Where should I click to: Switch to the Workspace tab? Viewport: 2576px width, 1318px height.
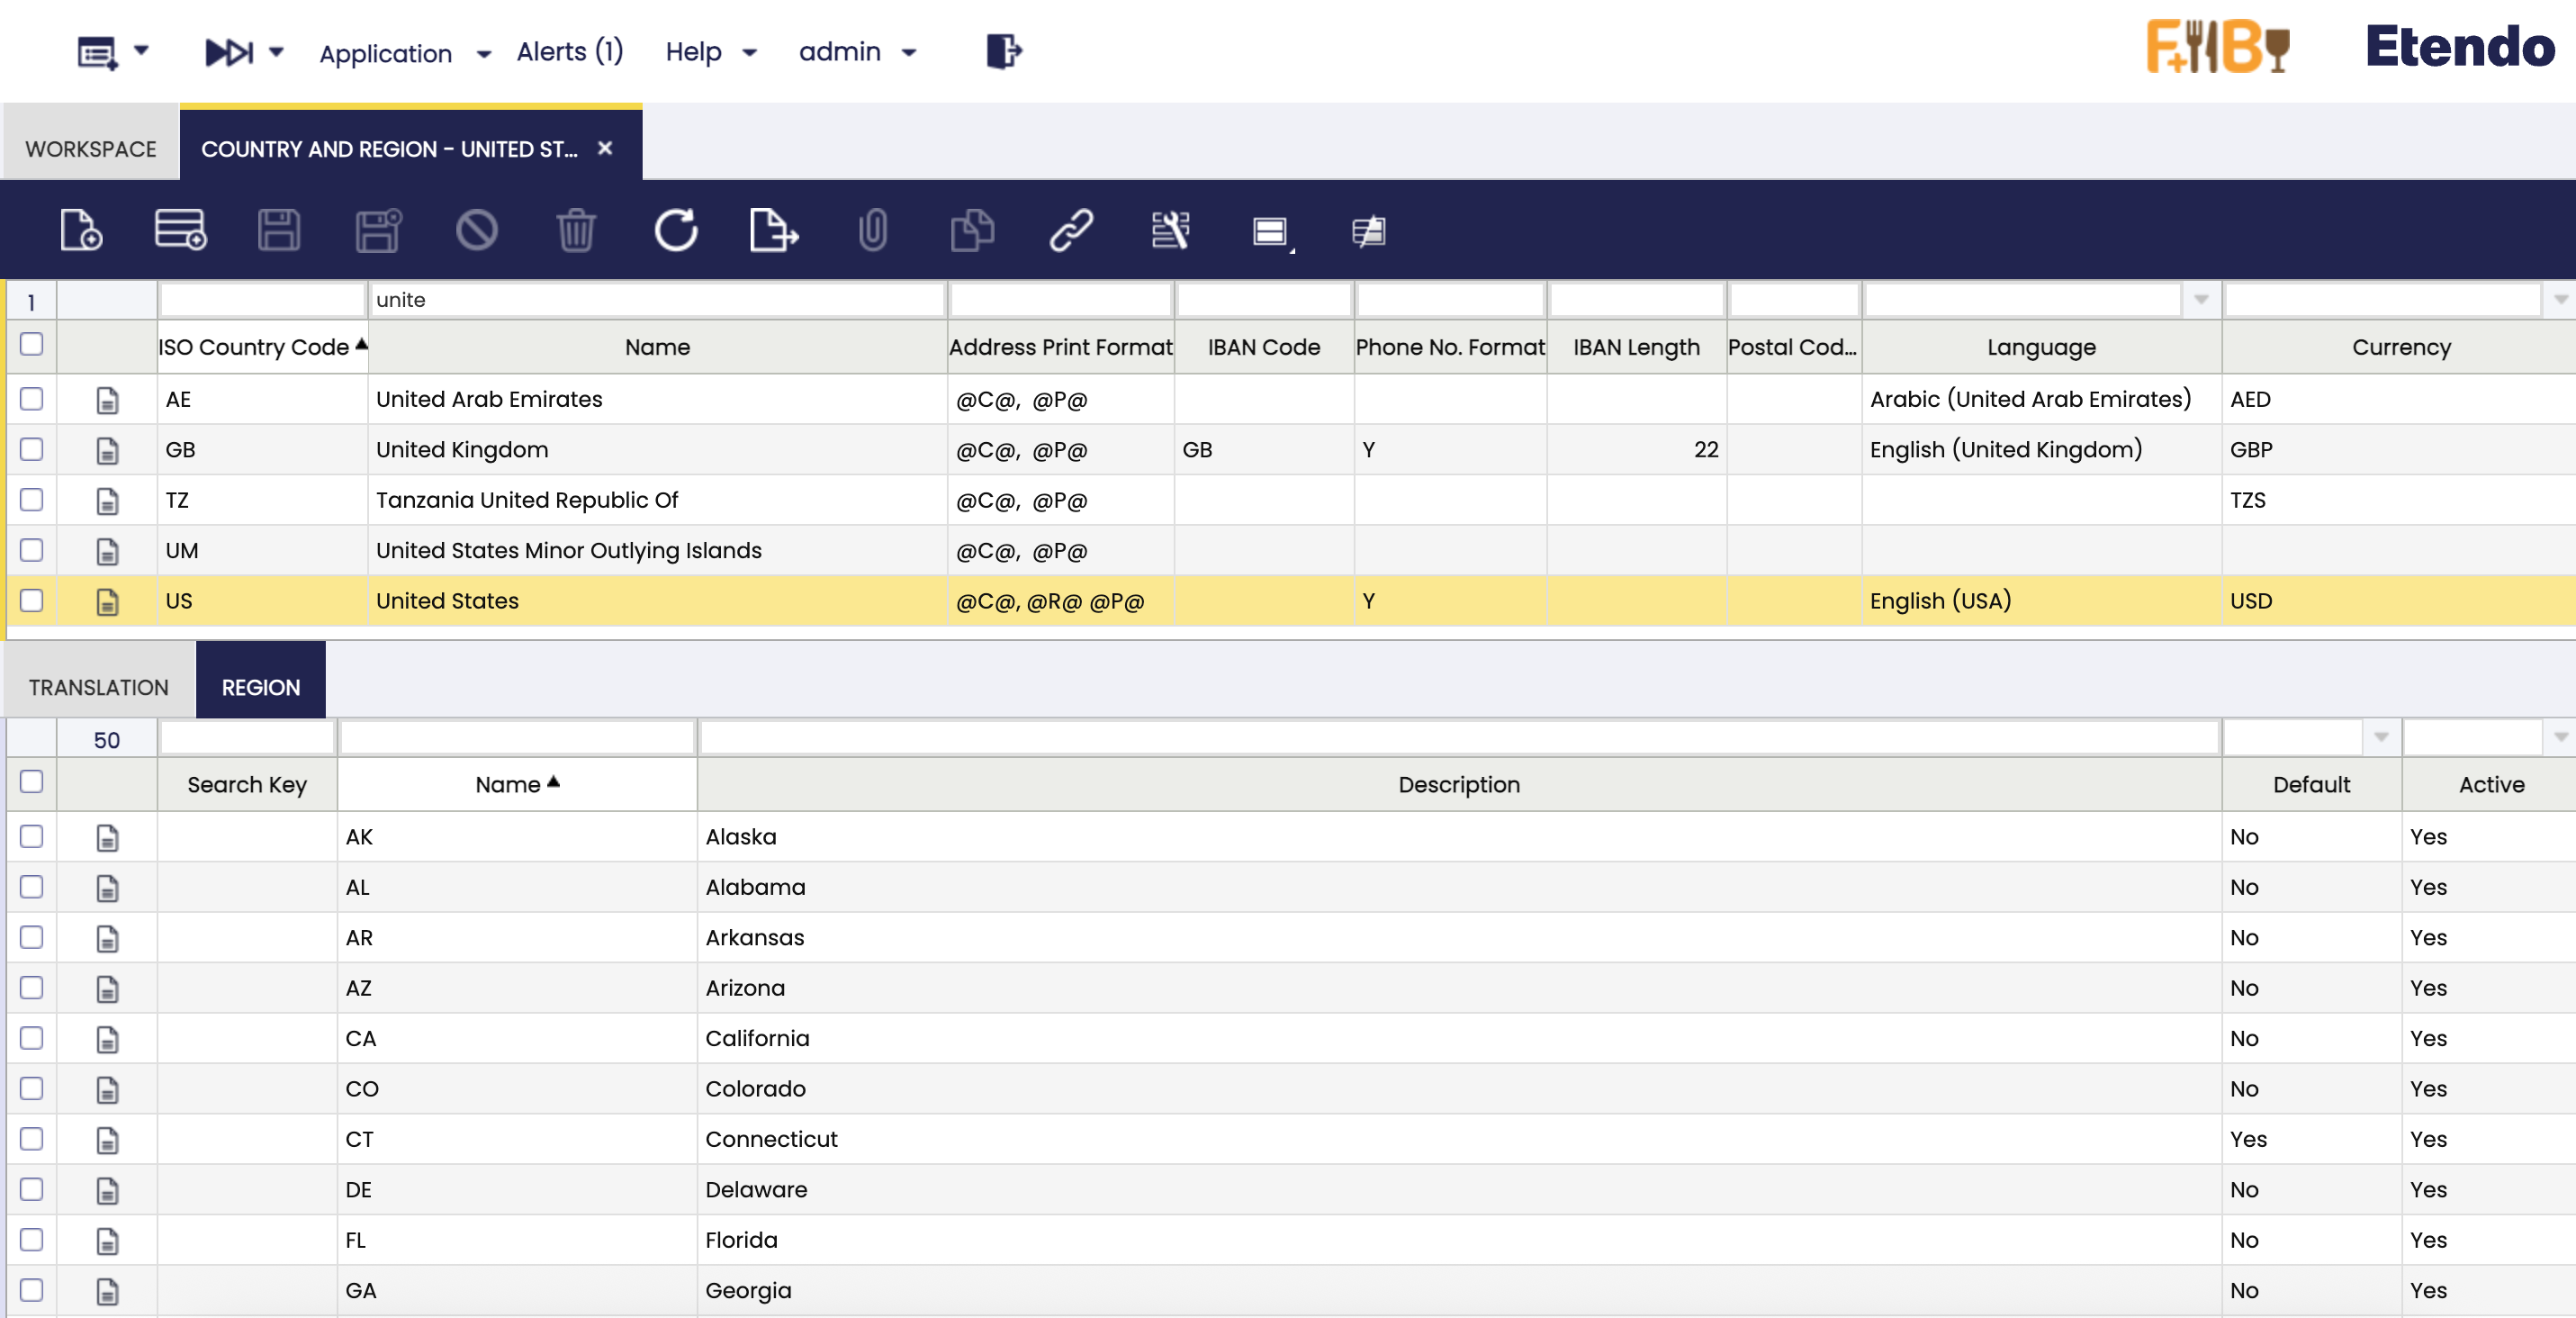90,149
